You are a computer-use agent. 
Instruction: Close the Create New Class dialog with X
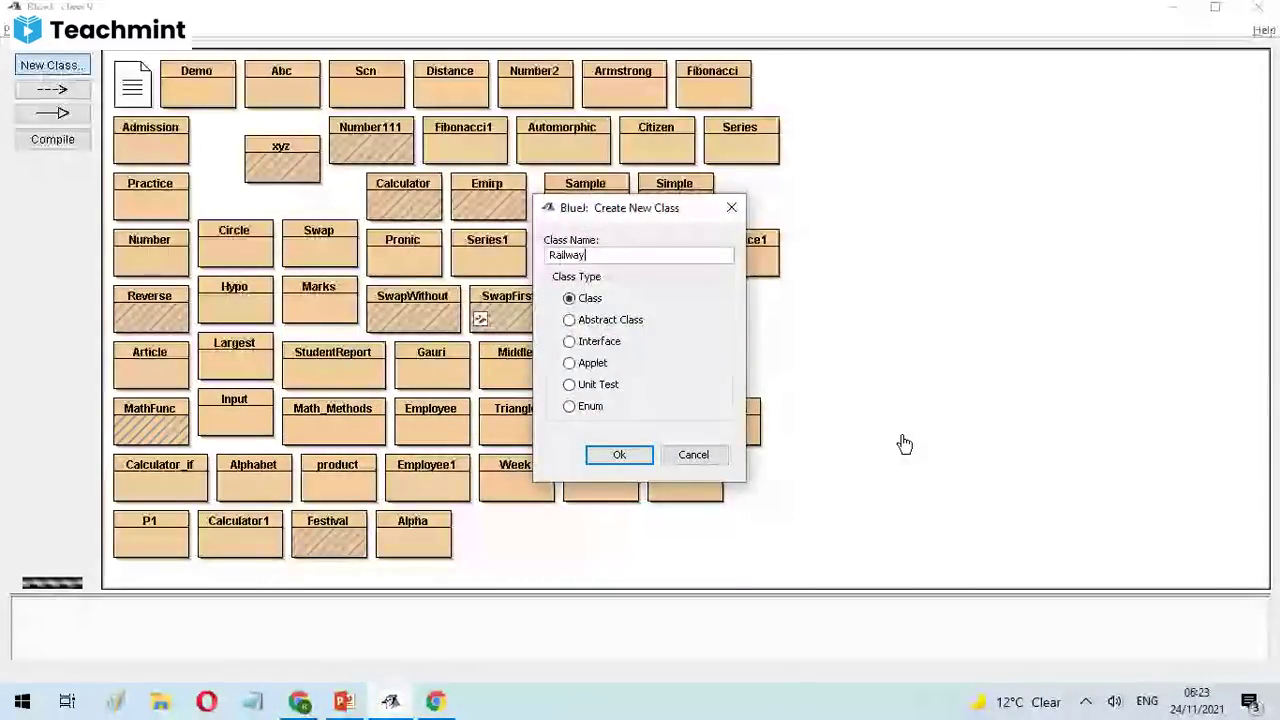[x=731, y=208]
